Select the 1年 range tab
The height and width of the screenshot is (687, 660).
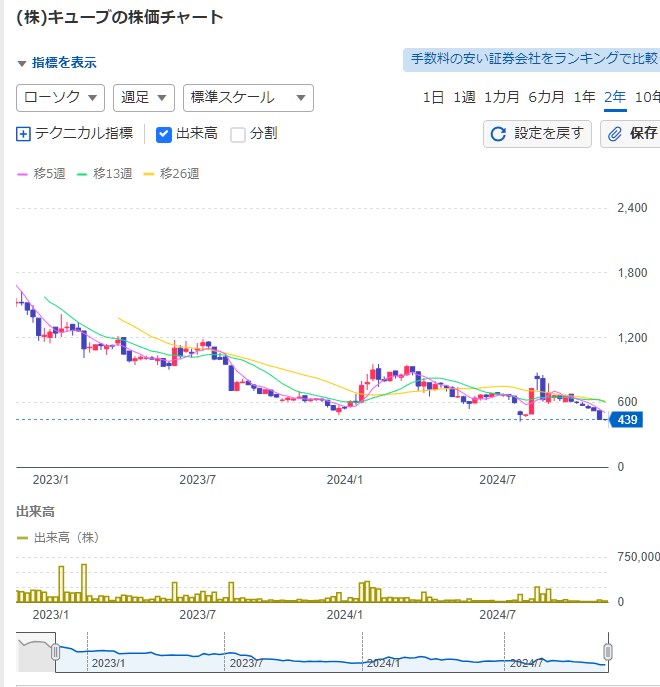point(585,97)
